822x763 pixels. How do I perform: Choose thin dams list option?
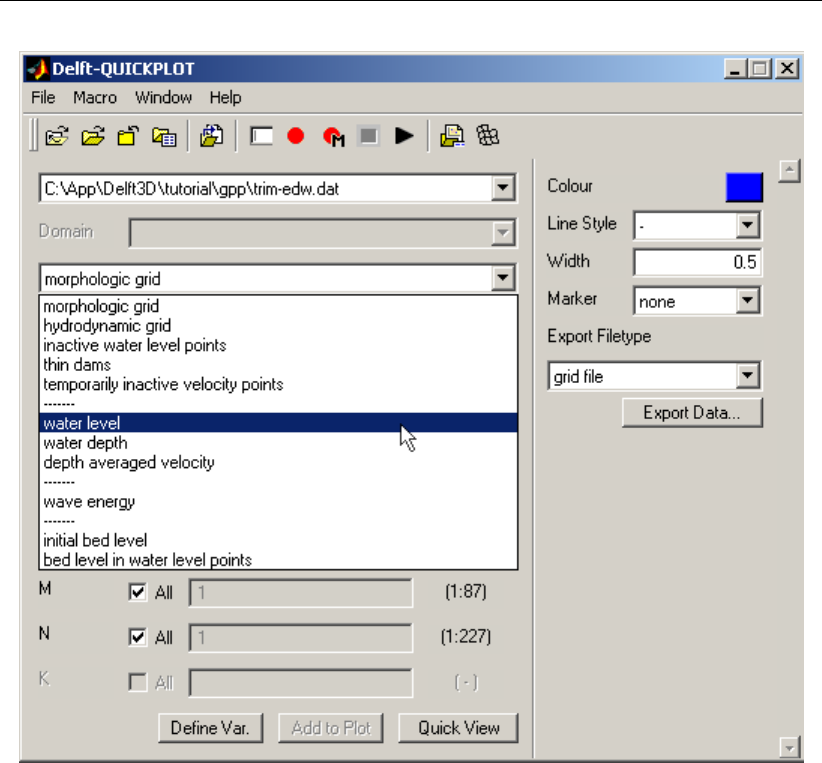click(278, 364)
